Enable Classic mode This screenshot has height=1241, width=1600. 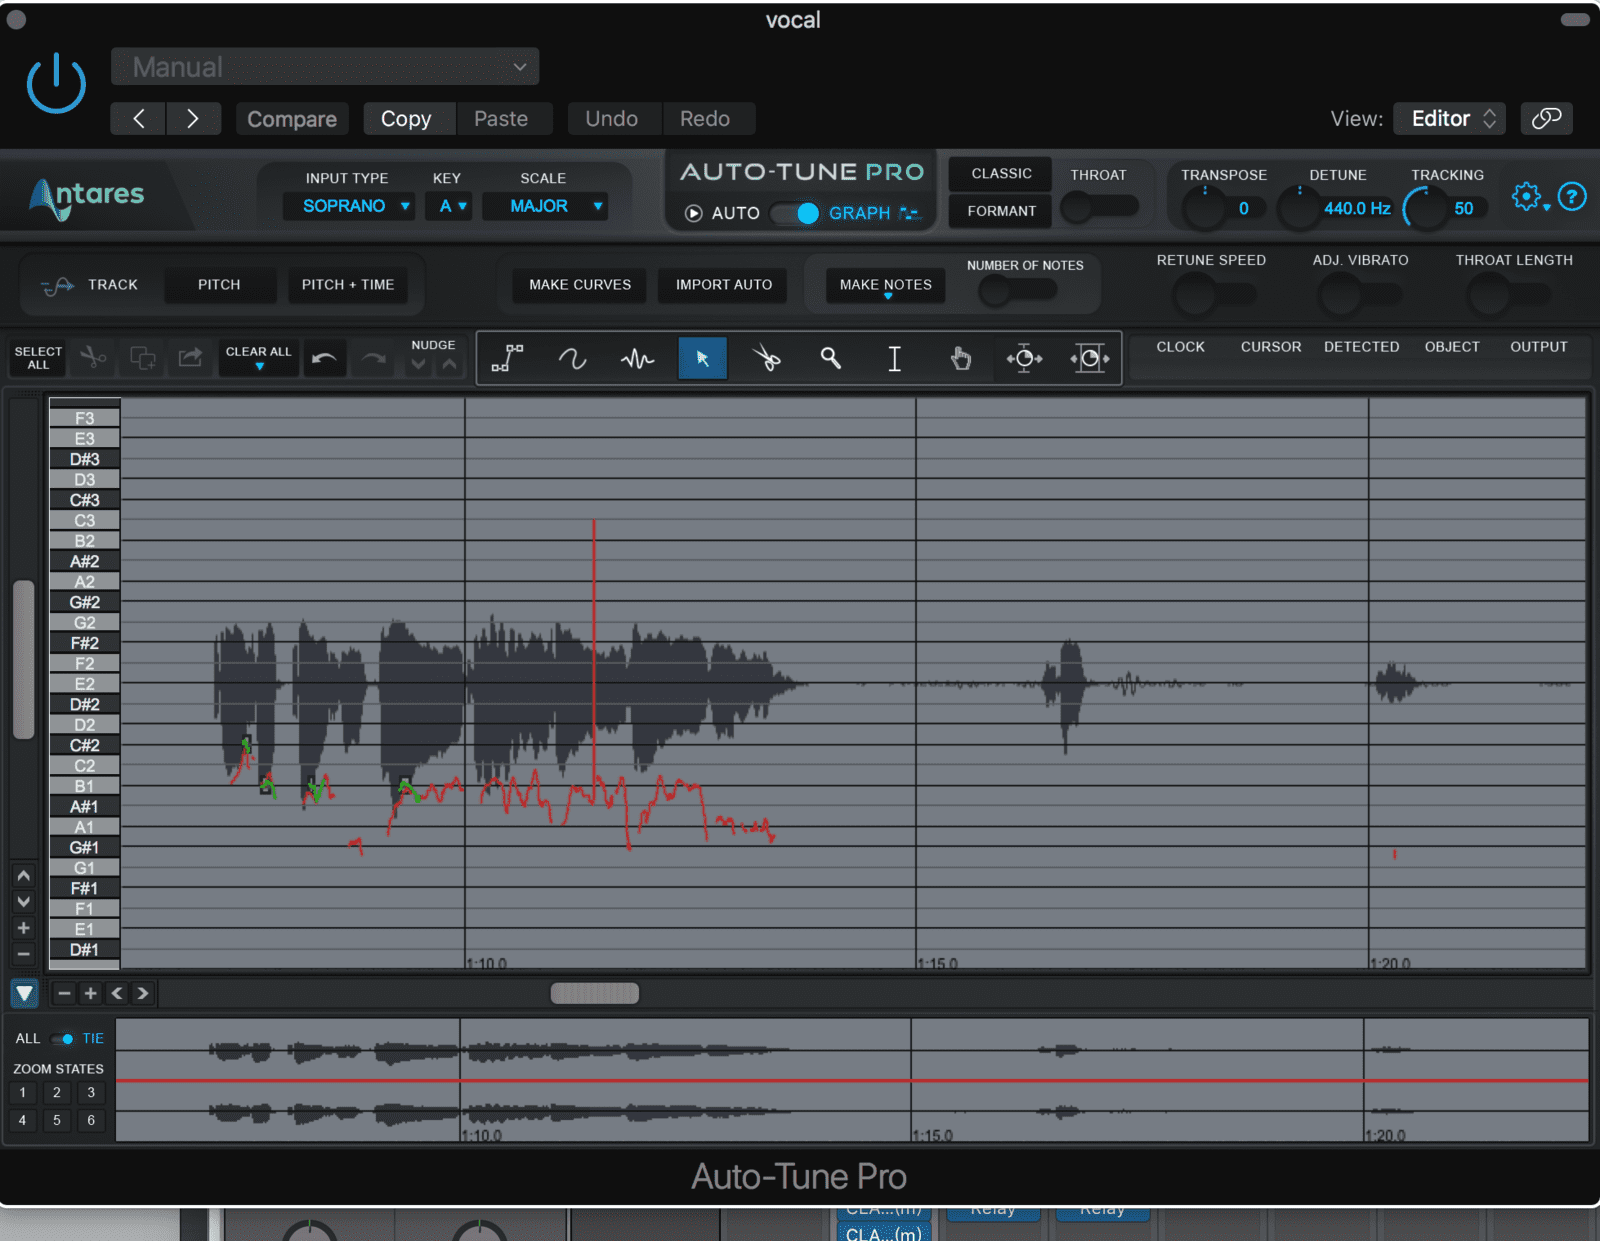click(x=1000, y=173)
